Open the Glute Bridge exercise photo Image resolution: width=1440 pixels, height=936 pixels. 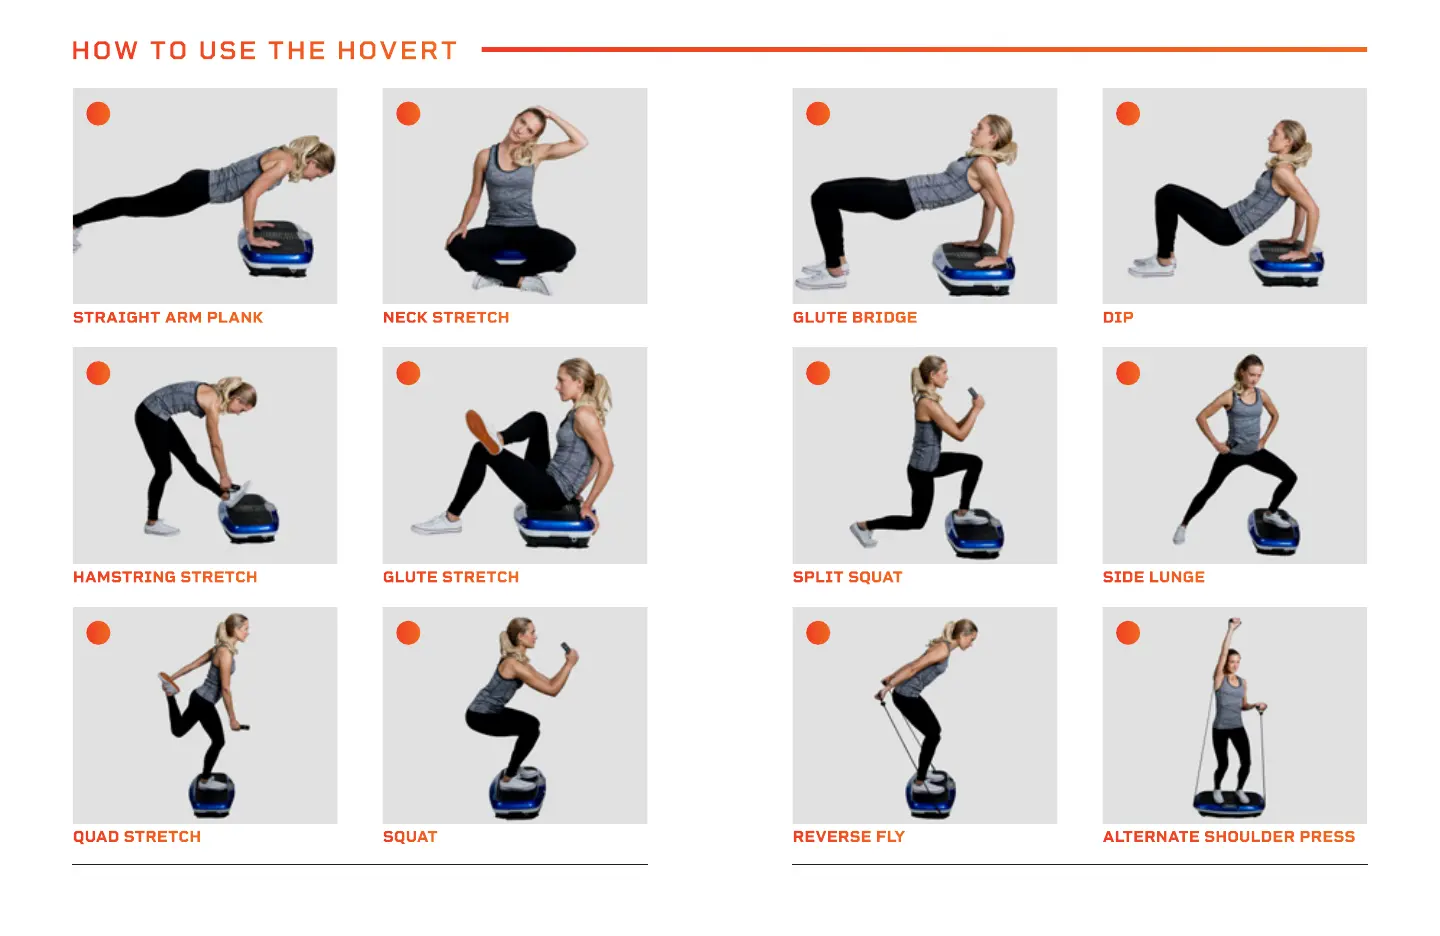[925, 196]
